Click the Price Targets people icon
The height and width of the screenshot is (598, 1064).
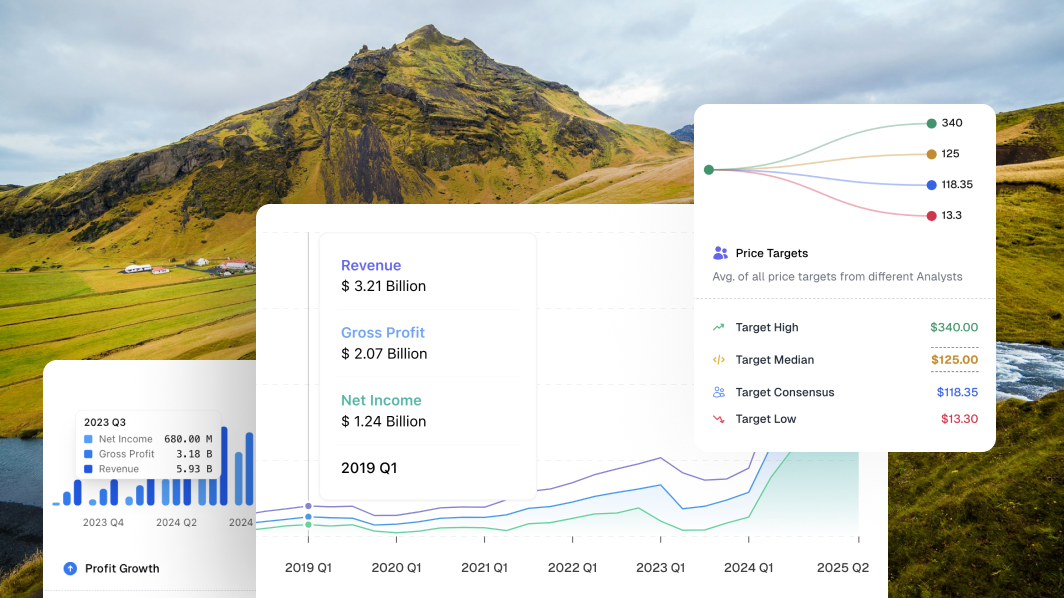[x=720, y=253]
